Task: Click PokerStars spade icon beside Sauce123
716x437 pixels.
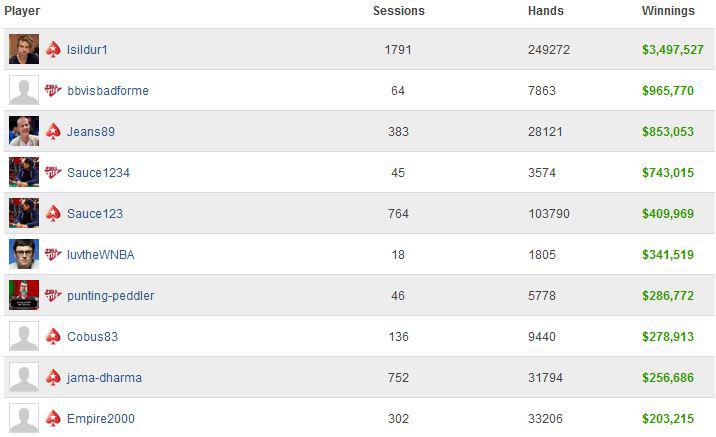Action: (x=53, y=213)
